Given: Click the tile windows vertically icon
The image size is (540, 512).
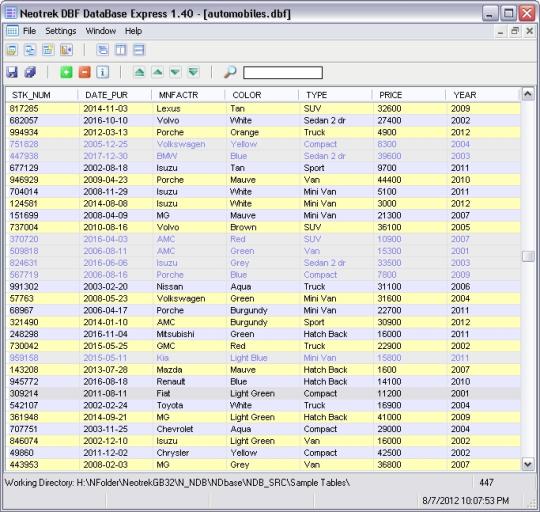Looking at the screenshot, I should [121, 50].
